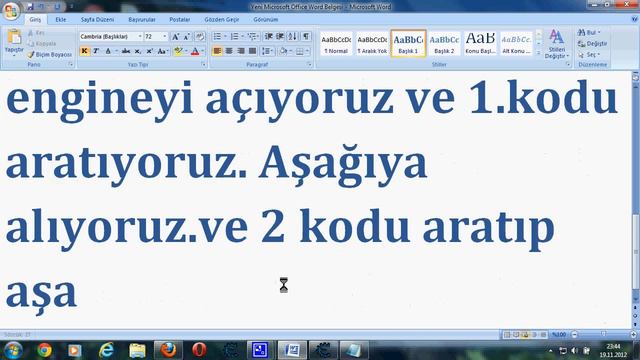
Task: Switch to the Görünüm tab
Action: point(265,20)
